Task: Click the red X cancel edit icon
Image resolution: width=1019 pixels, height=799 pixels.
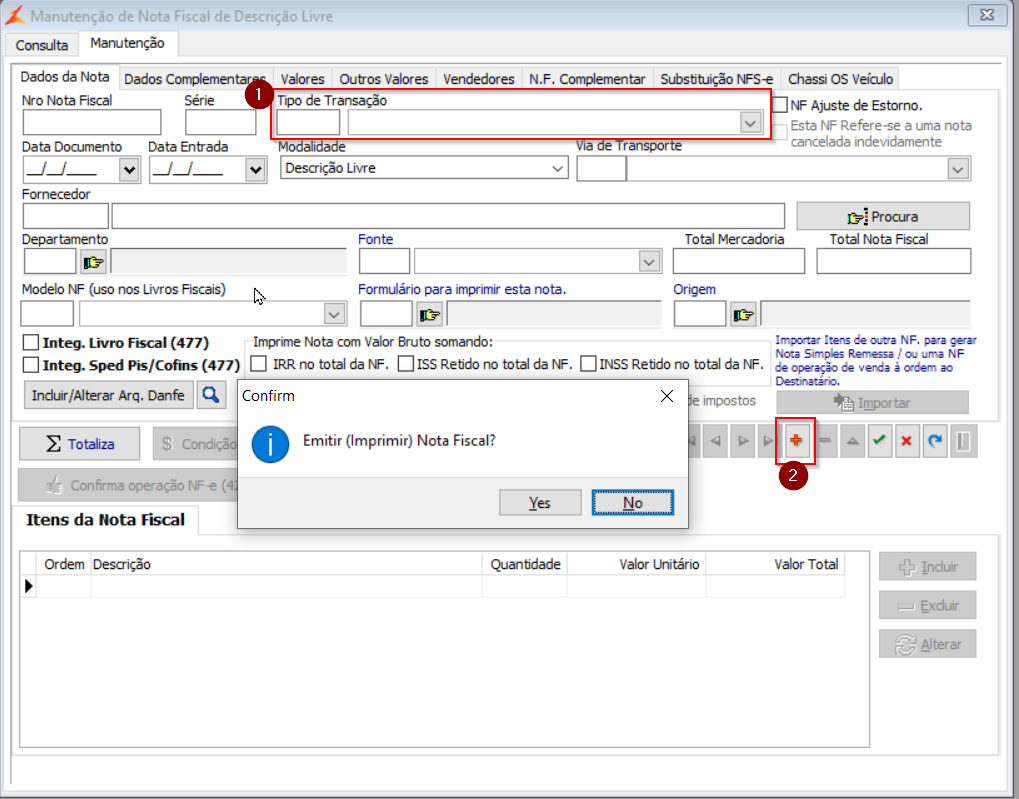Action: coord(907,441)
